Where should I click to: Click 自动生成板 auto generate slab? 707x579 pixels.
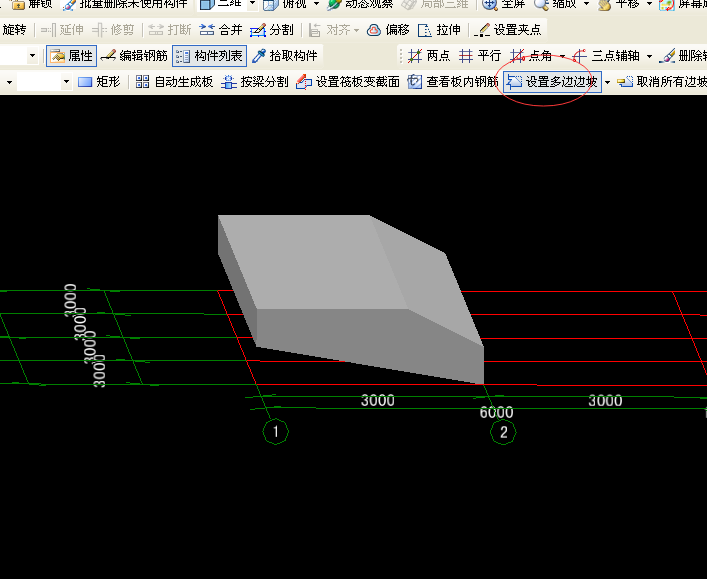pyautogui.click(x=174, y=82)
